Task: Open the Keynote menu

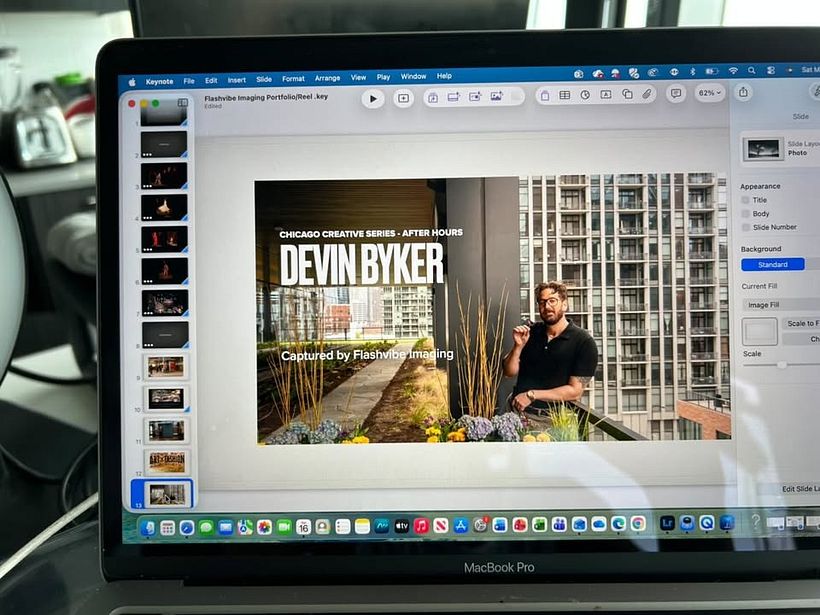Action: click(x=160, y=82)
